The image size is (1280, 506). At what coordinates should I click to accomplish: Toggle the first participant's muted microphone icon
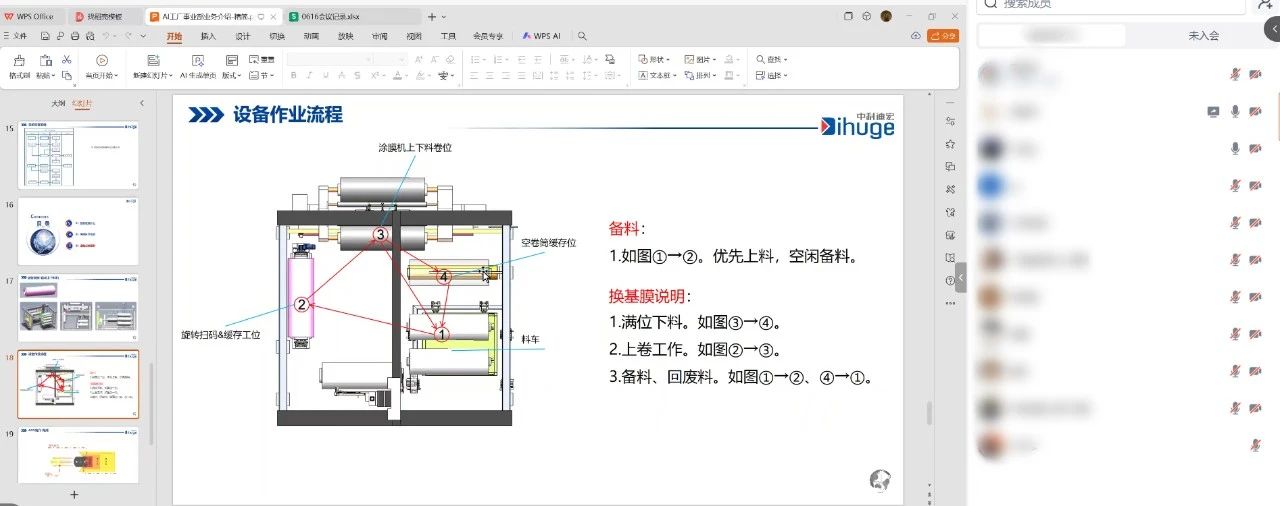[x=1235, y=75]
